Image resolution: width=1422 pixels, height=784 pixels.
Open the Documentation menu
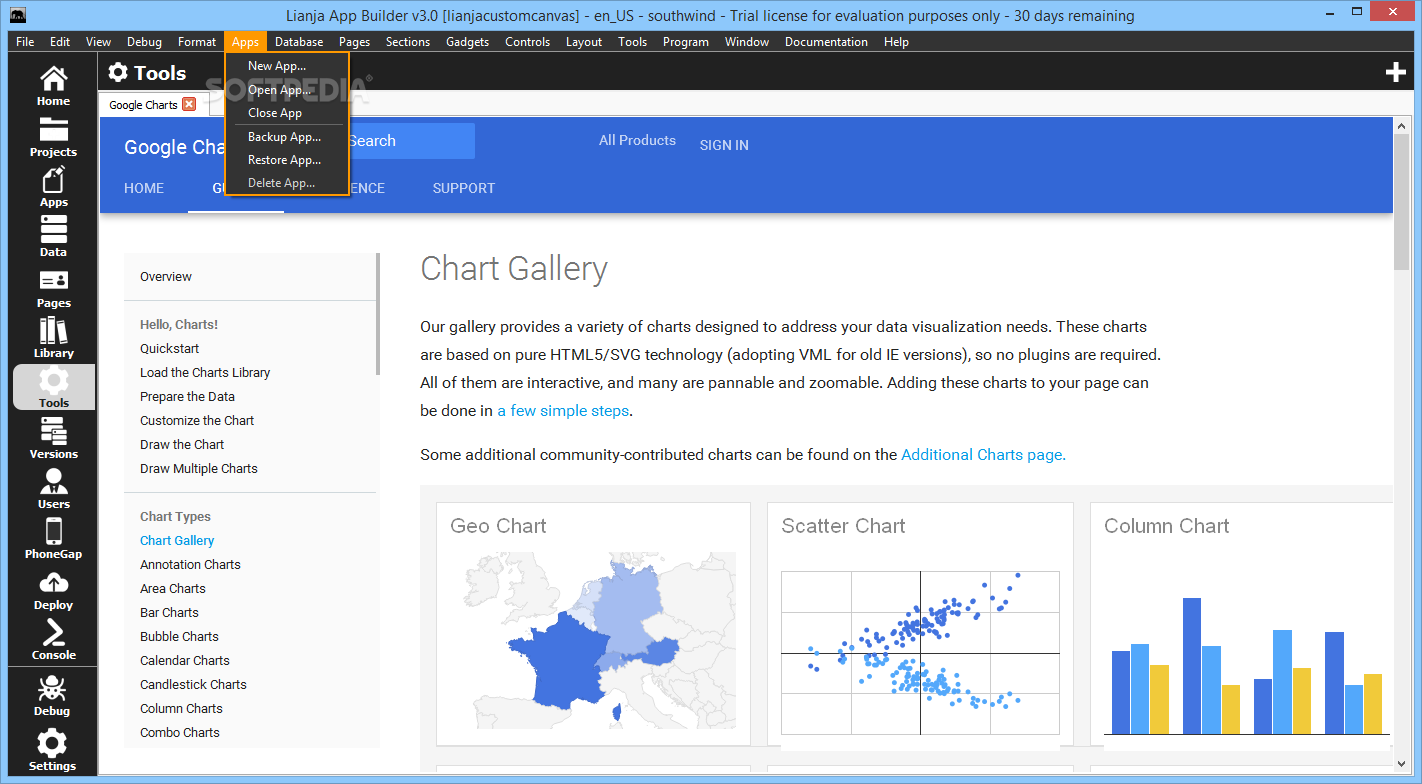click(x=826, y=42)
